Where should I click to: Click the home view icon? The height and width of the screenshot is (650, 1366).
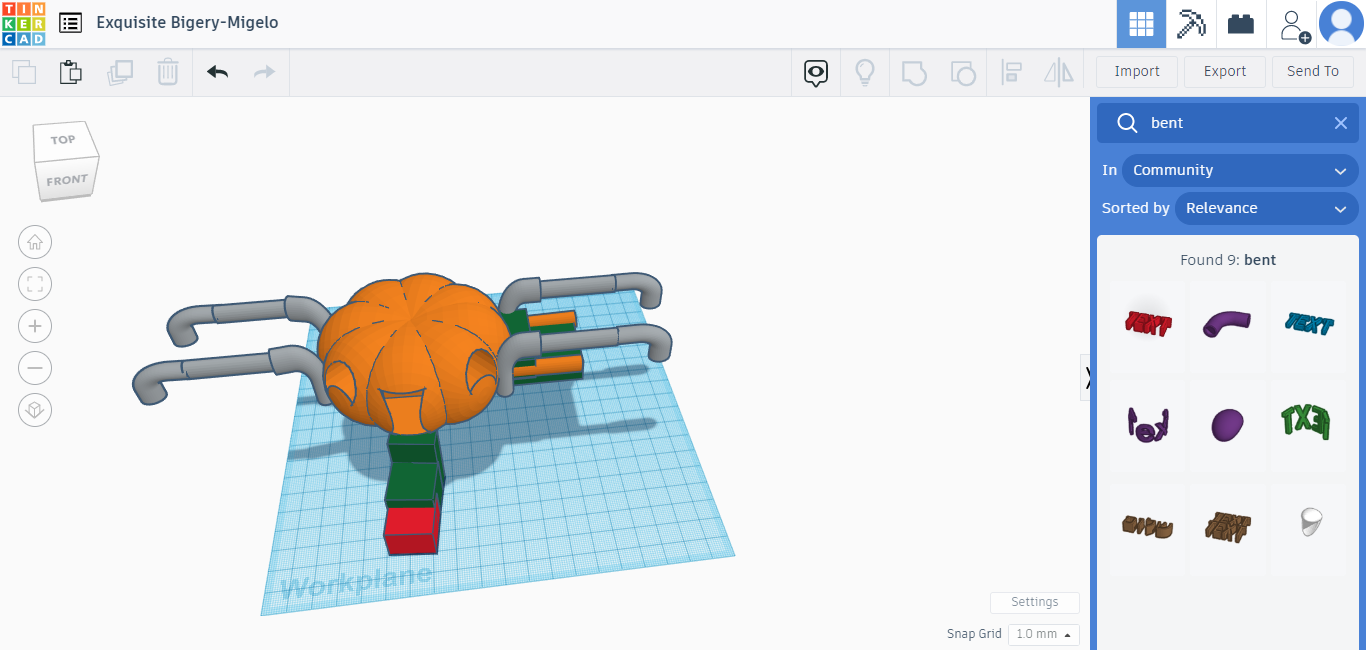(35, 242)
